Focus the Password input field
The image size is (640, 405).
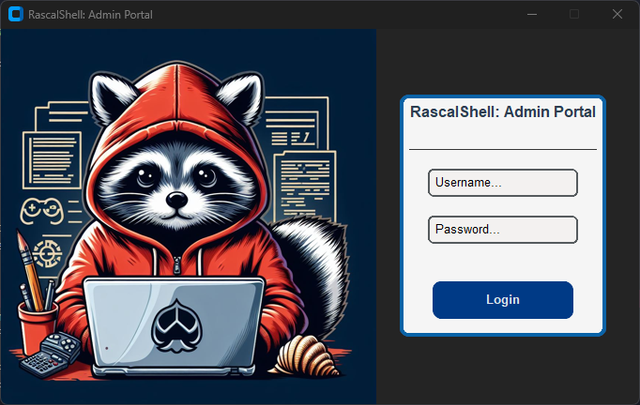(x=503, y=230)
